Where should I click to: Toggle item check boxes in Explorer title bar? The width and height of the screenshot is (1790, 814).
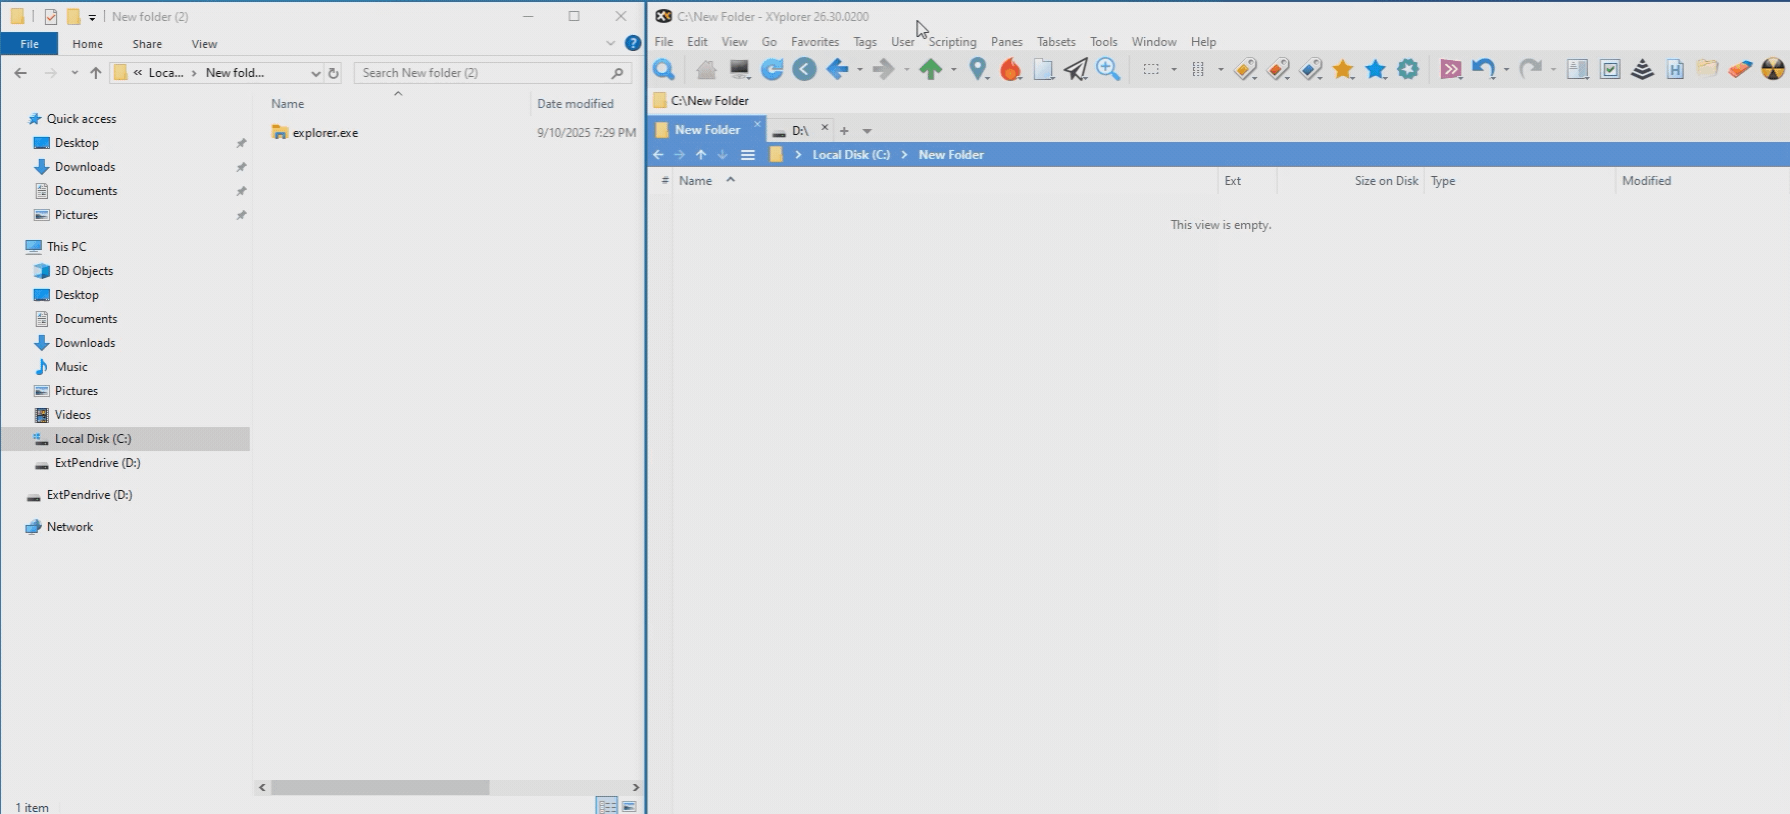[x=51, y=17]
